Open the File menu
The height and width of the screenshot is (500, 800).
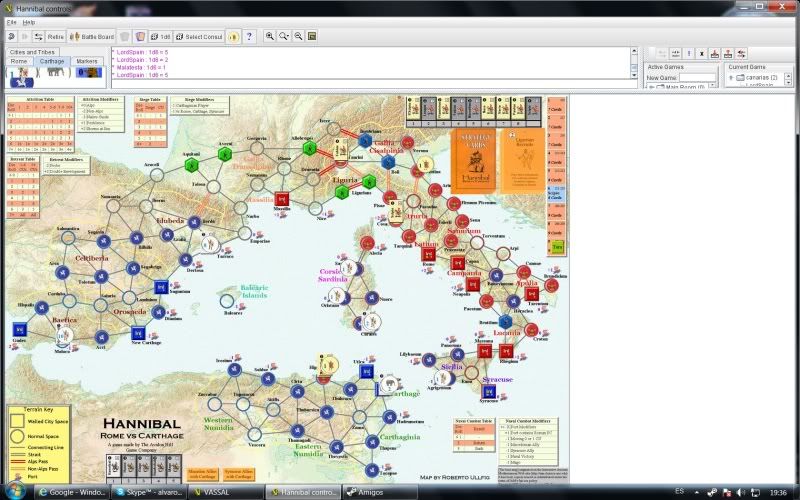pos(11,22)
